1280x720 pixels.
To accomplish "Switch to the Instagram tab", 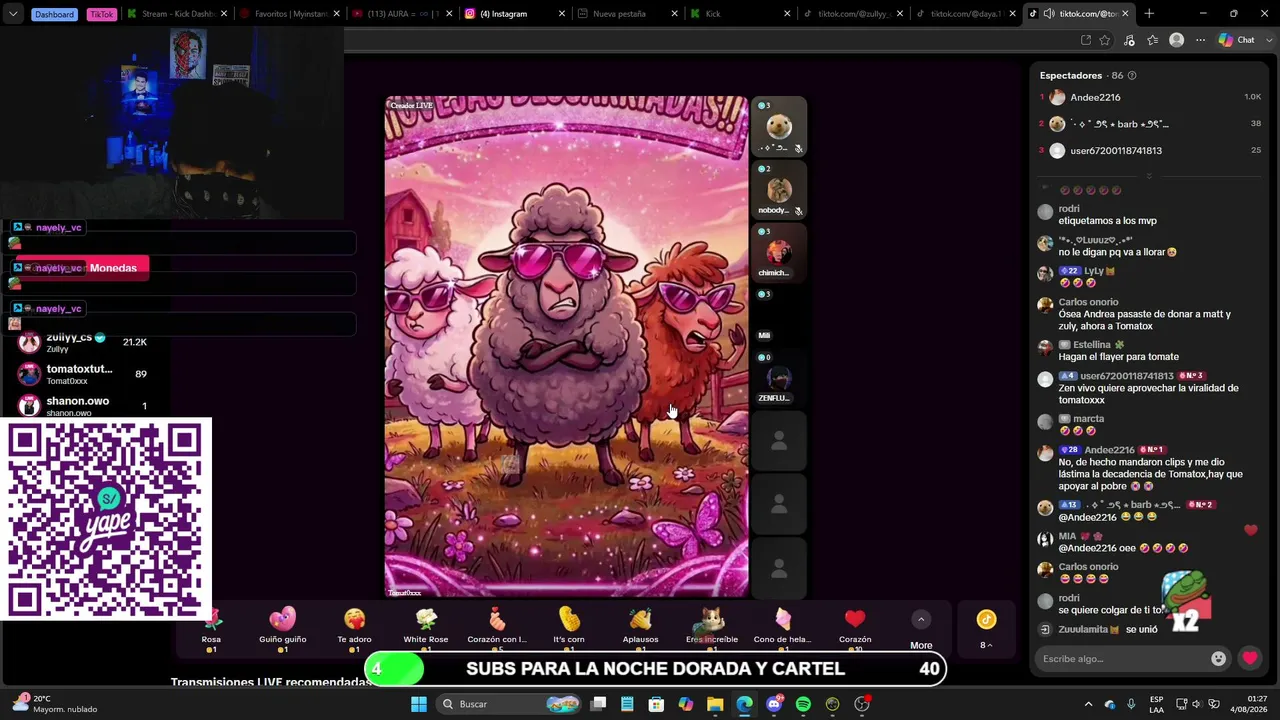I will coord(515,14).
